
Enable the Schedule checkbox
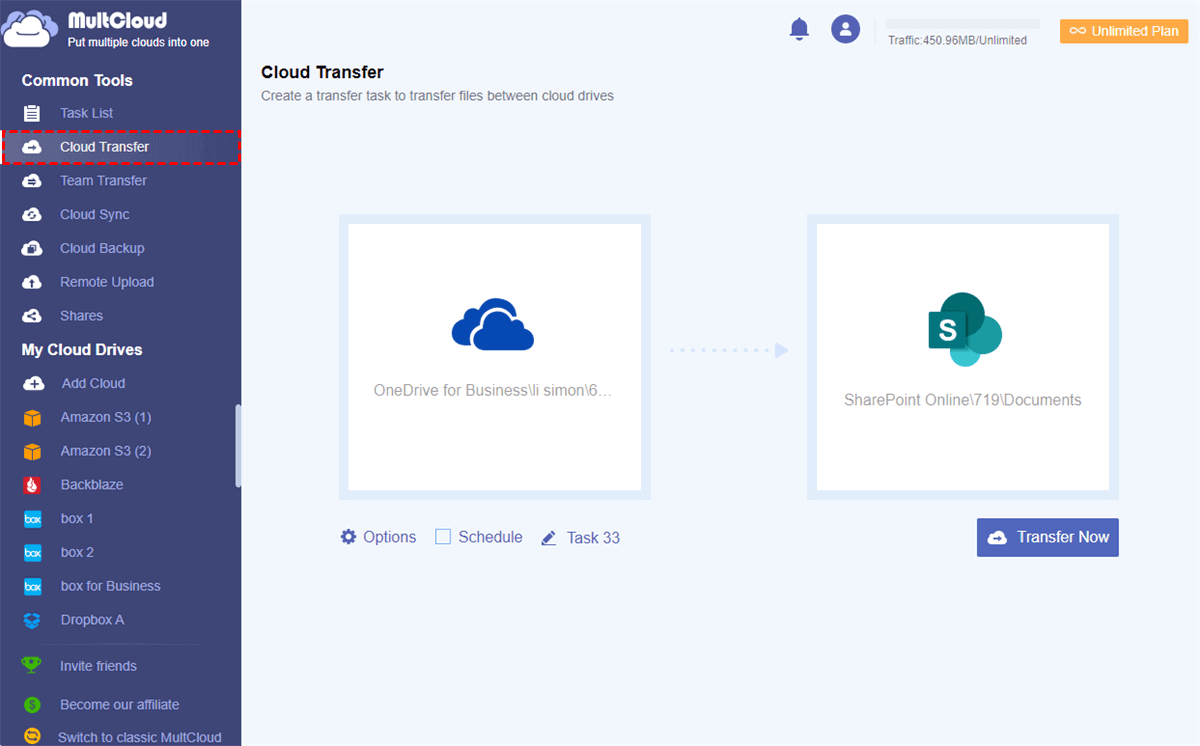point(443,537)
